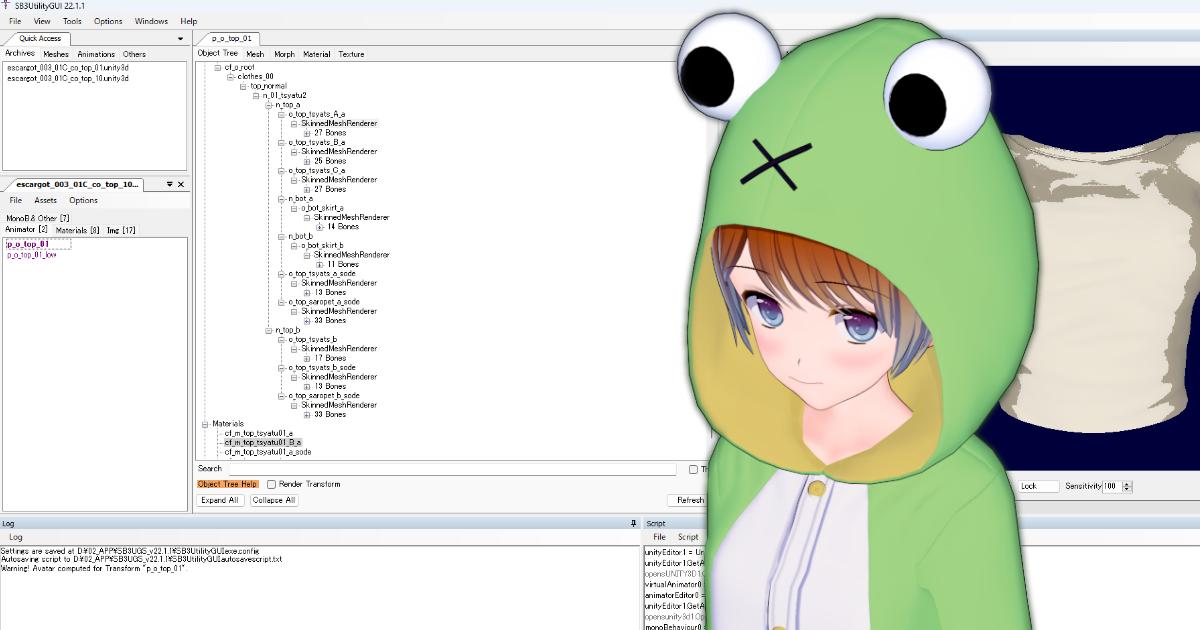Click the Quick Access panel dropdown arrow
This screenshot has height=630, width=1200.
click(181, 39)
